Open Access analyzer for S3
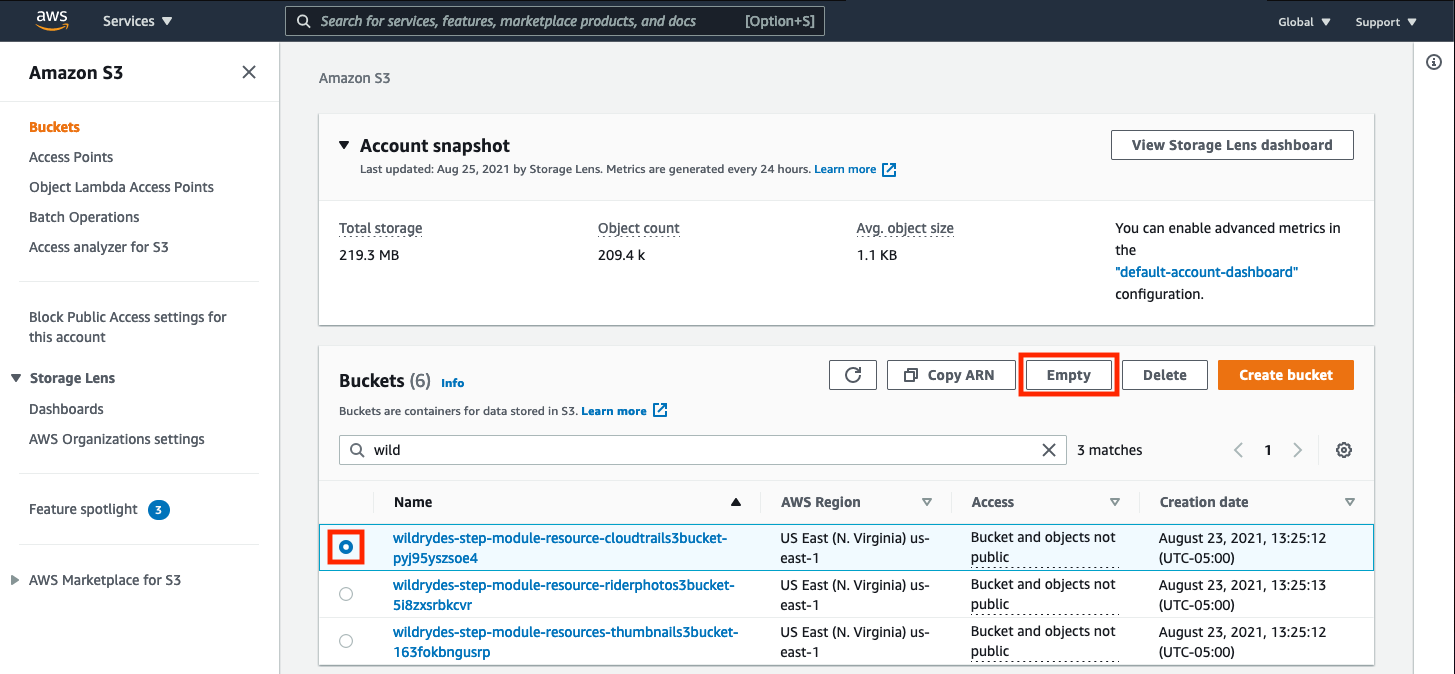The height and width of the screenshot is (674, 1455). click(98, 247)
